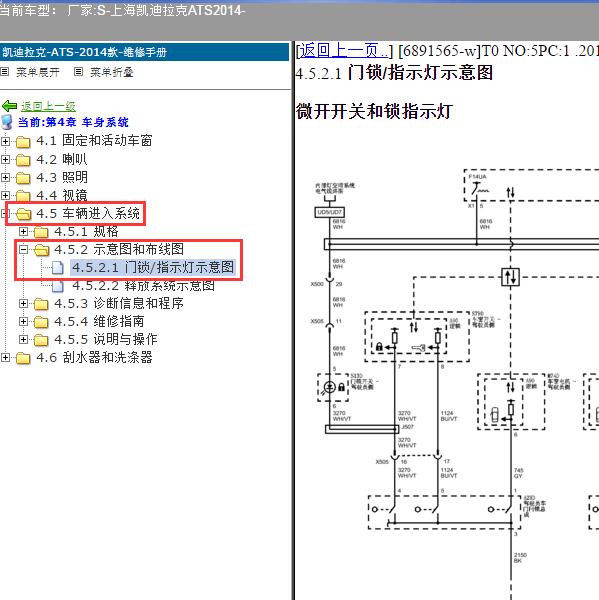This screenshot has width=599, height=600.
Task: Click 凯迪拉克-ATS-2014款-维修手册 title bar
Action: coord(144,52)
